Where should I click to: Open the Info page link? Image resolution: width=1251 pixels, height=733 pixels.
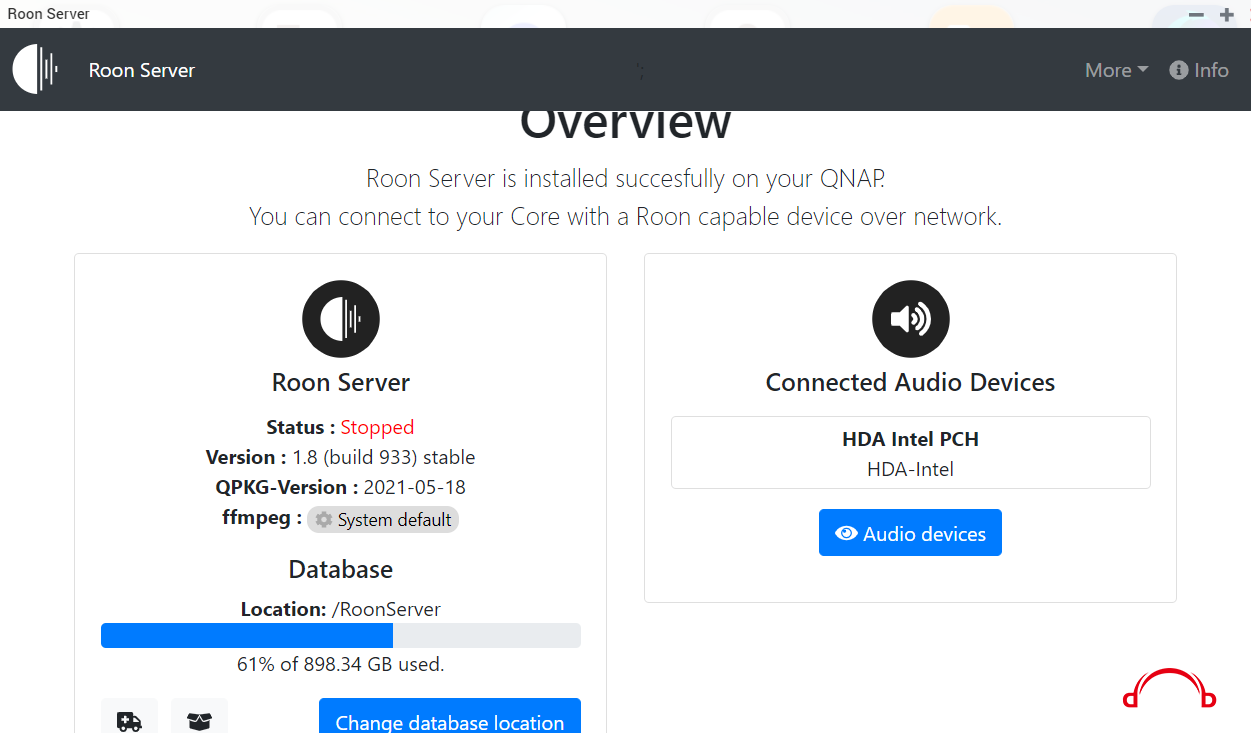pos(1199,70)
